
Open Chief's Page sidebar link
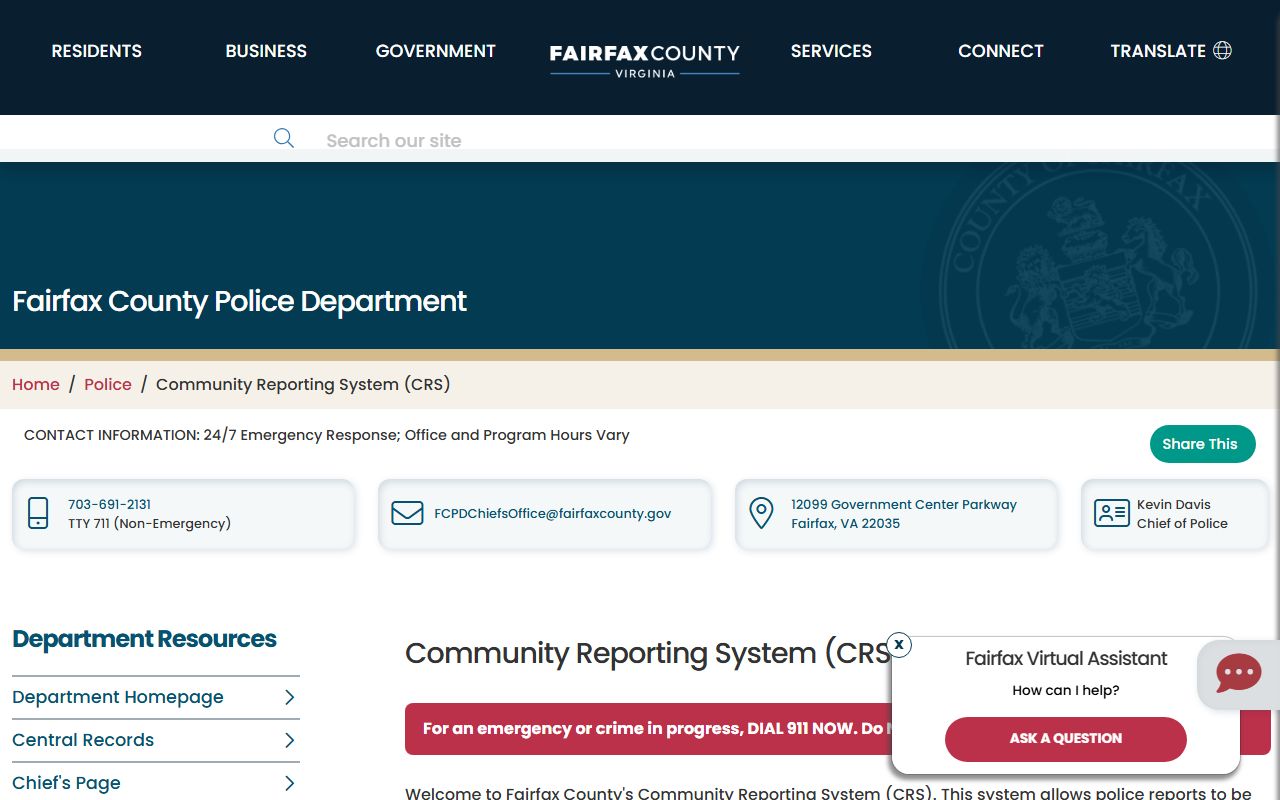(x=66, y=783)
